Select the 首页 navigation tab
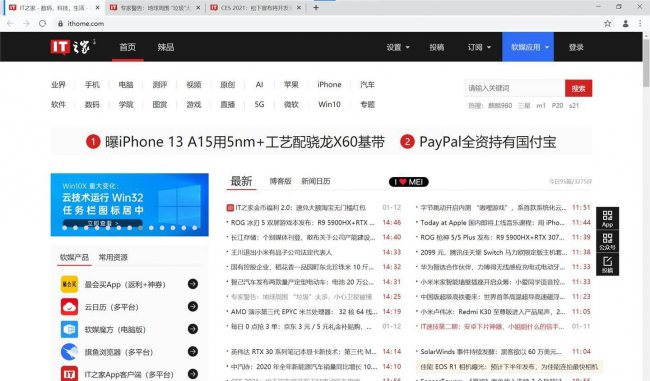 128,47
